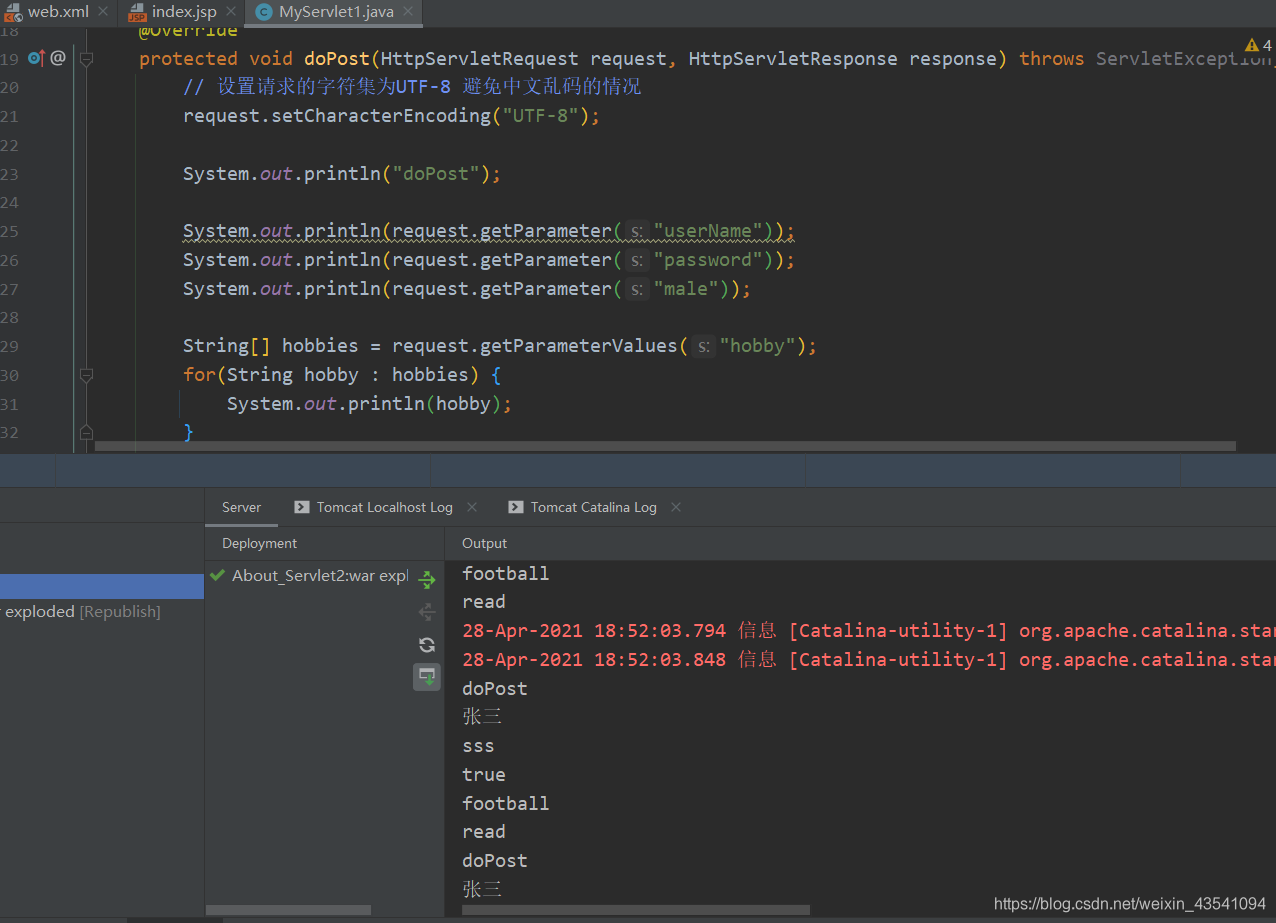Click the doPost method name
Viewport: 1276px width, 923px height.
336,59
